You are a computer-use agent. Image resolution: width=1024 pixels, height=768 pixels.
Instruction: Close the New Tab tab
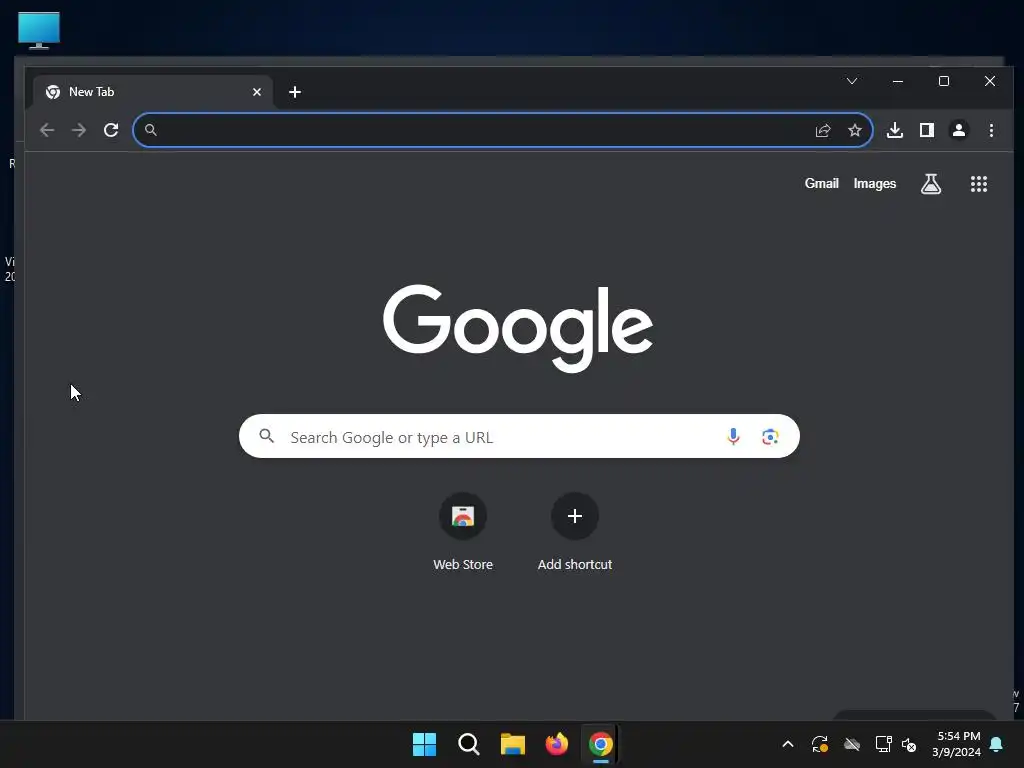tap(257, 92)
